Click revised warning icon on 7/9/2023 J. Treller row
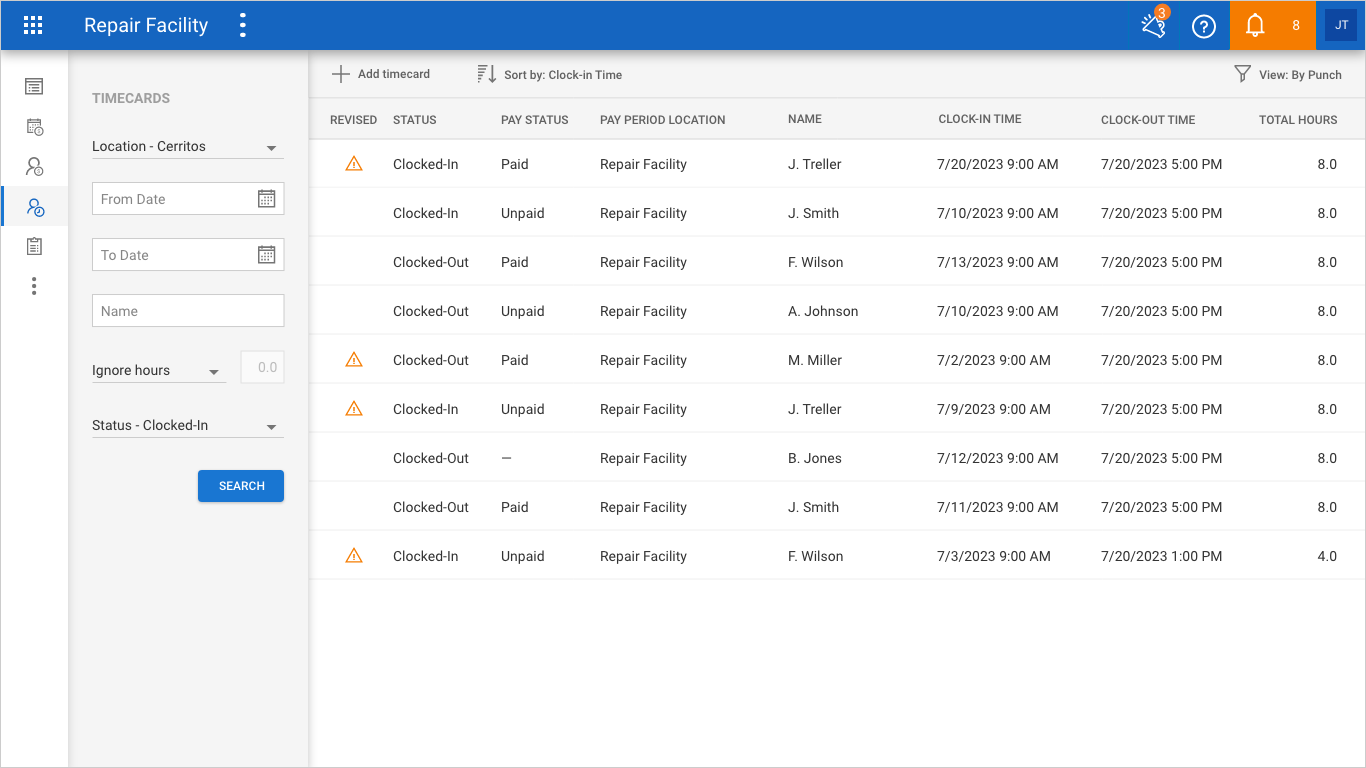This screenshot has height=768, width=1366. pos(353,409)
